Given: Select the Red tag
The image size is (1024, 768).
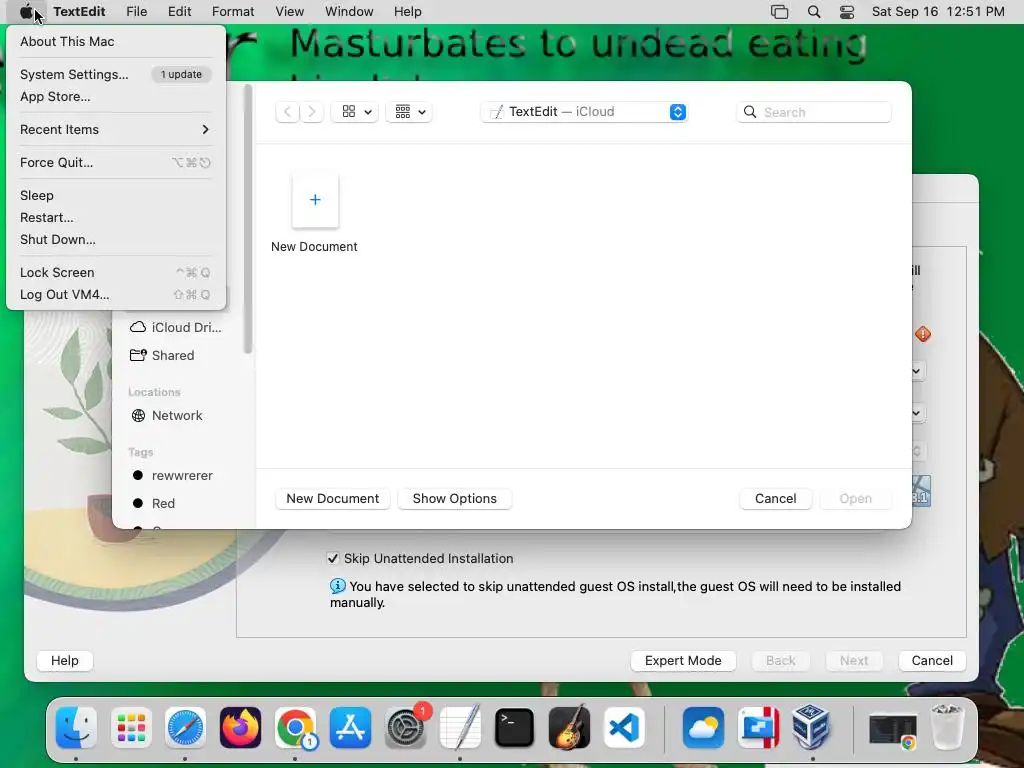Looking at the screenshot, I should pyautogui.click(x=154, y=504).
